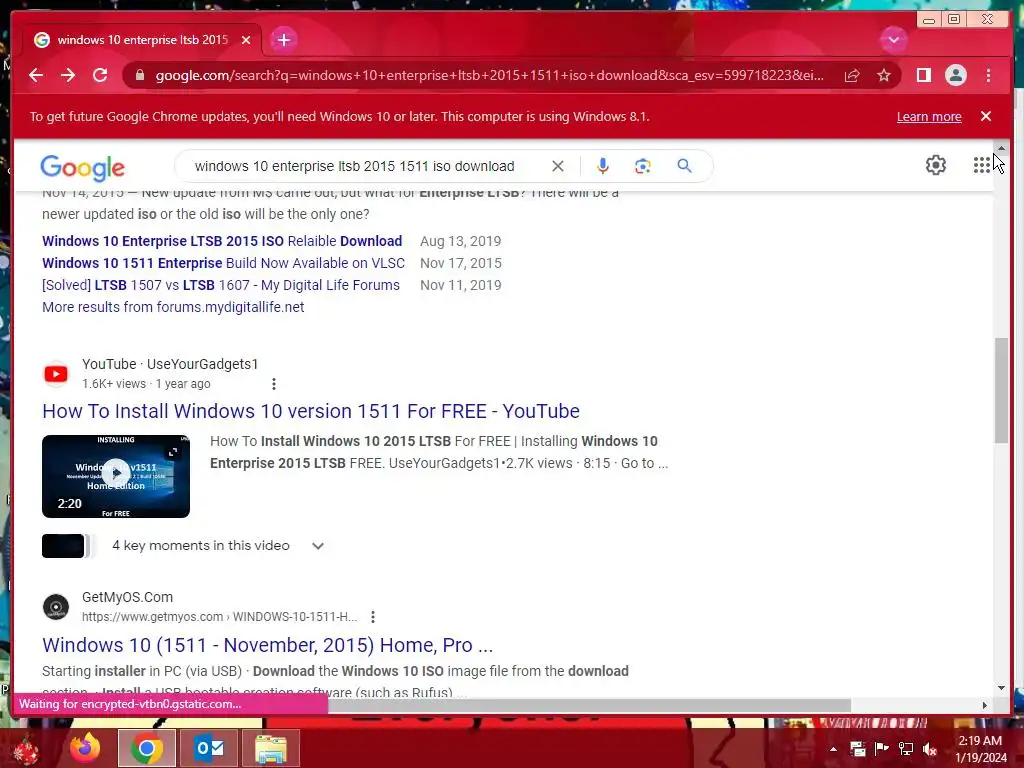Open Firefox from the taskbar
The height and width of the screenshot is (768, 1024).
pos(85,748)
